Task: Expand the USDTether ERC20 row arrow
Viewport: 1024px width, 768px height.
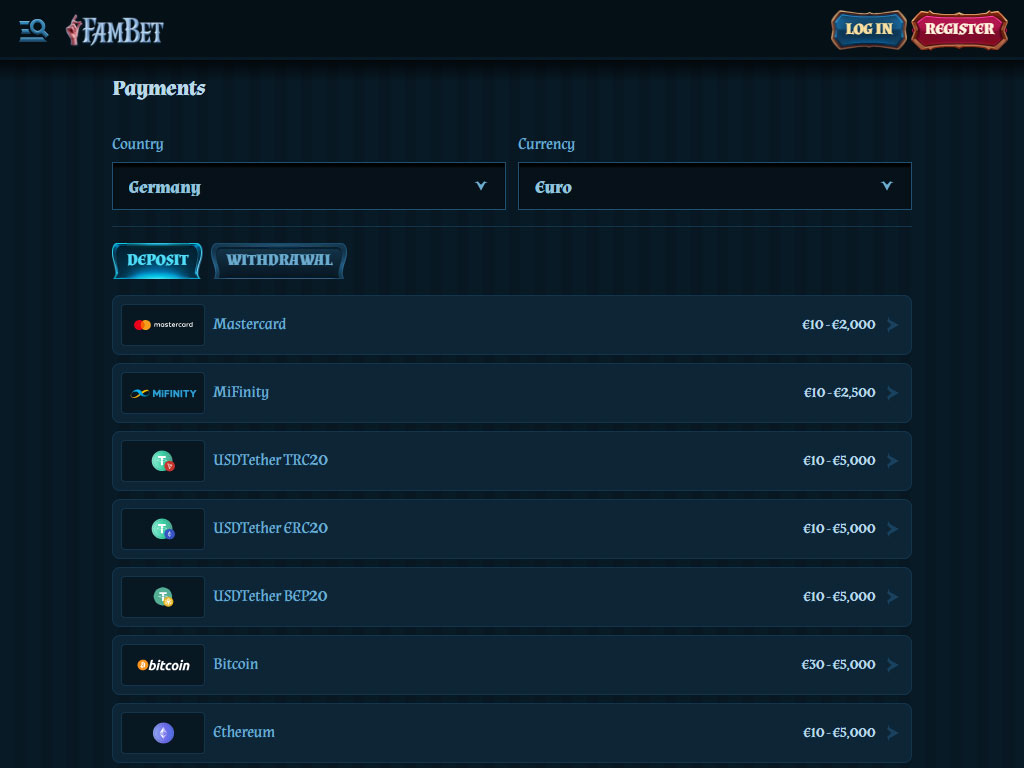Action: coord(893,528)
